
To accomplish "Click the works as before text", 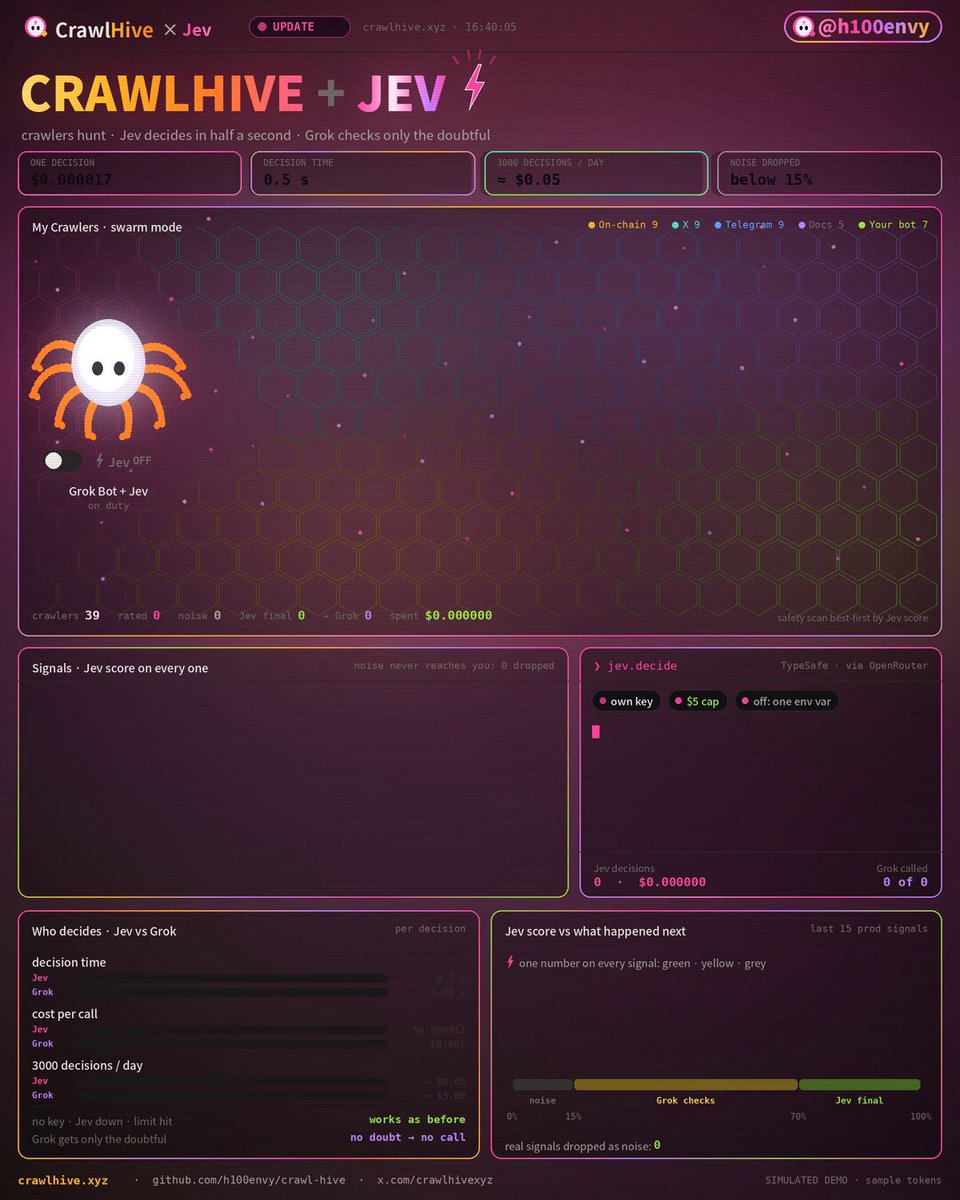I will click(x=417, y=1119).
